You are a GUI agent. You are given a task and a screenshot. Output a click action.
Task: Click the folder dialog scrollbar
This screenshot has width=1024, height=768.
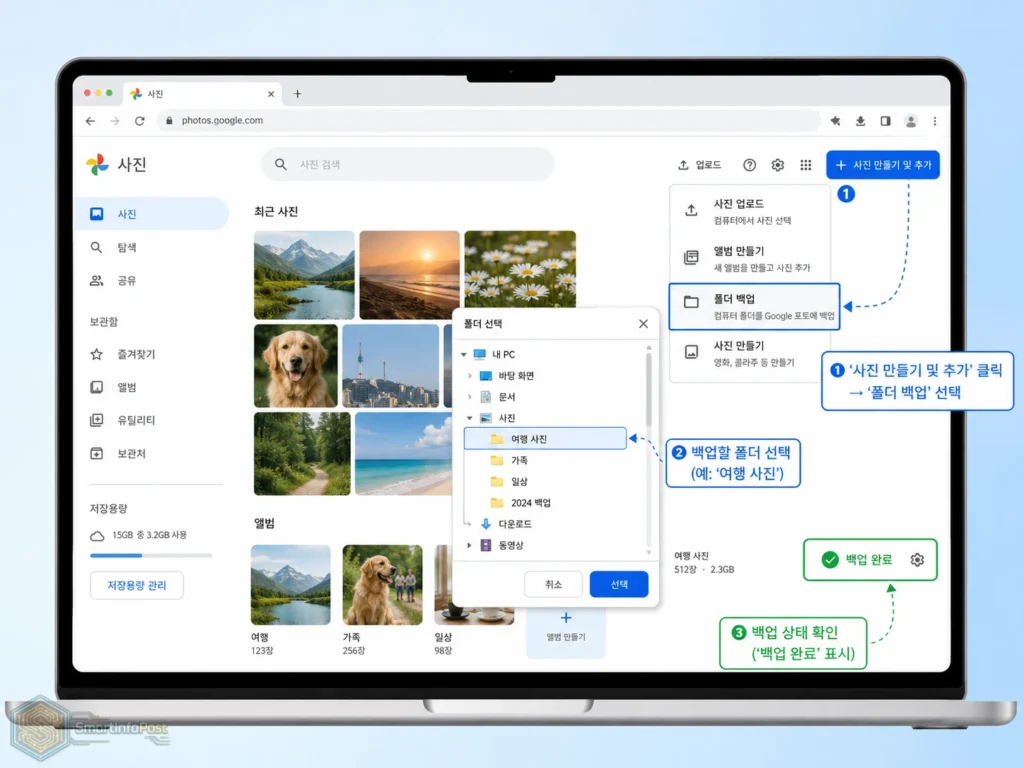click(x=648, y=389)
